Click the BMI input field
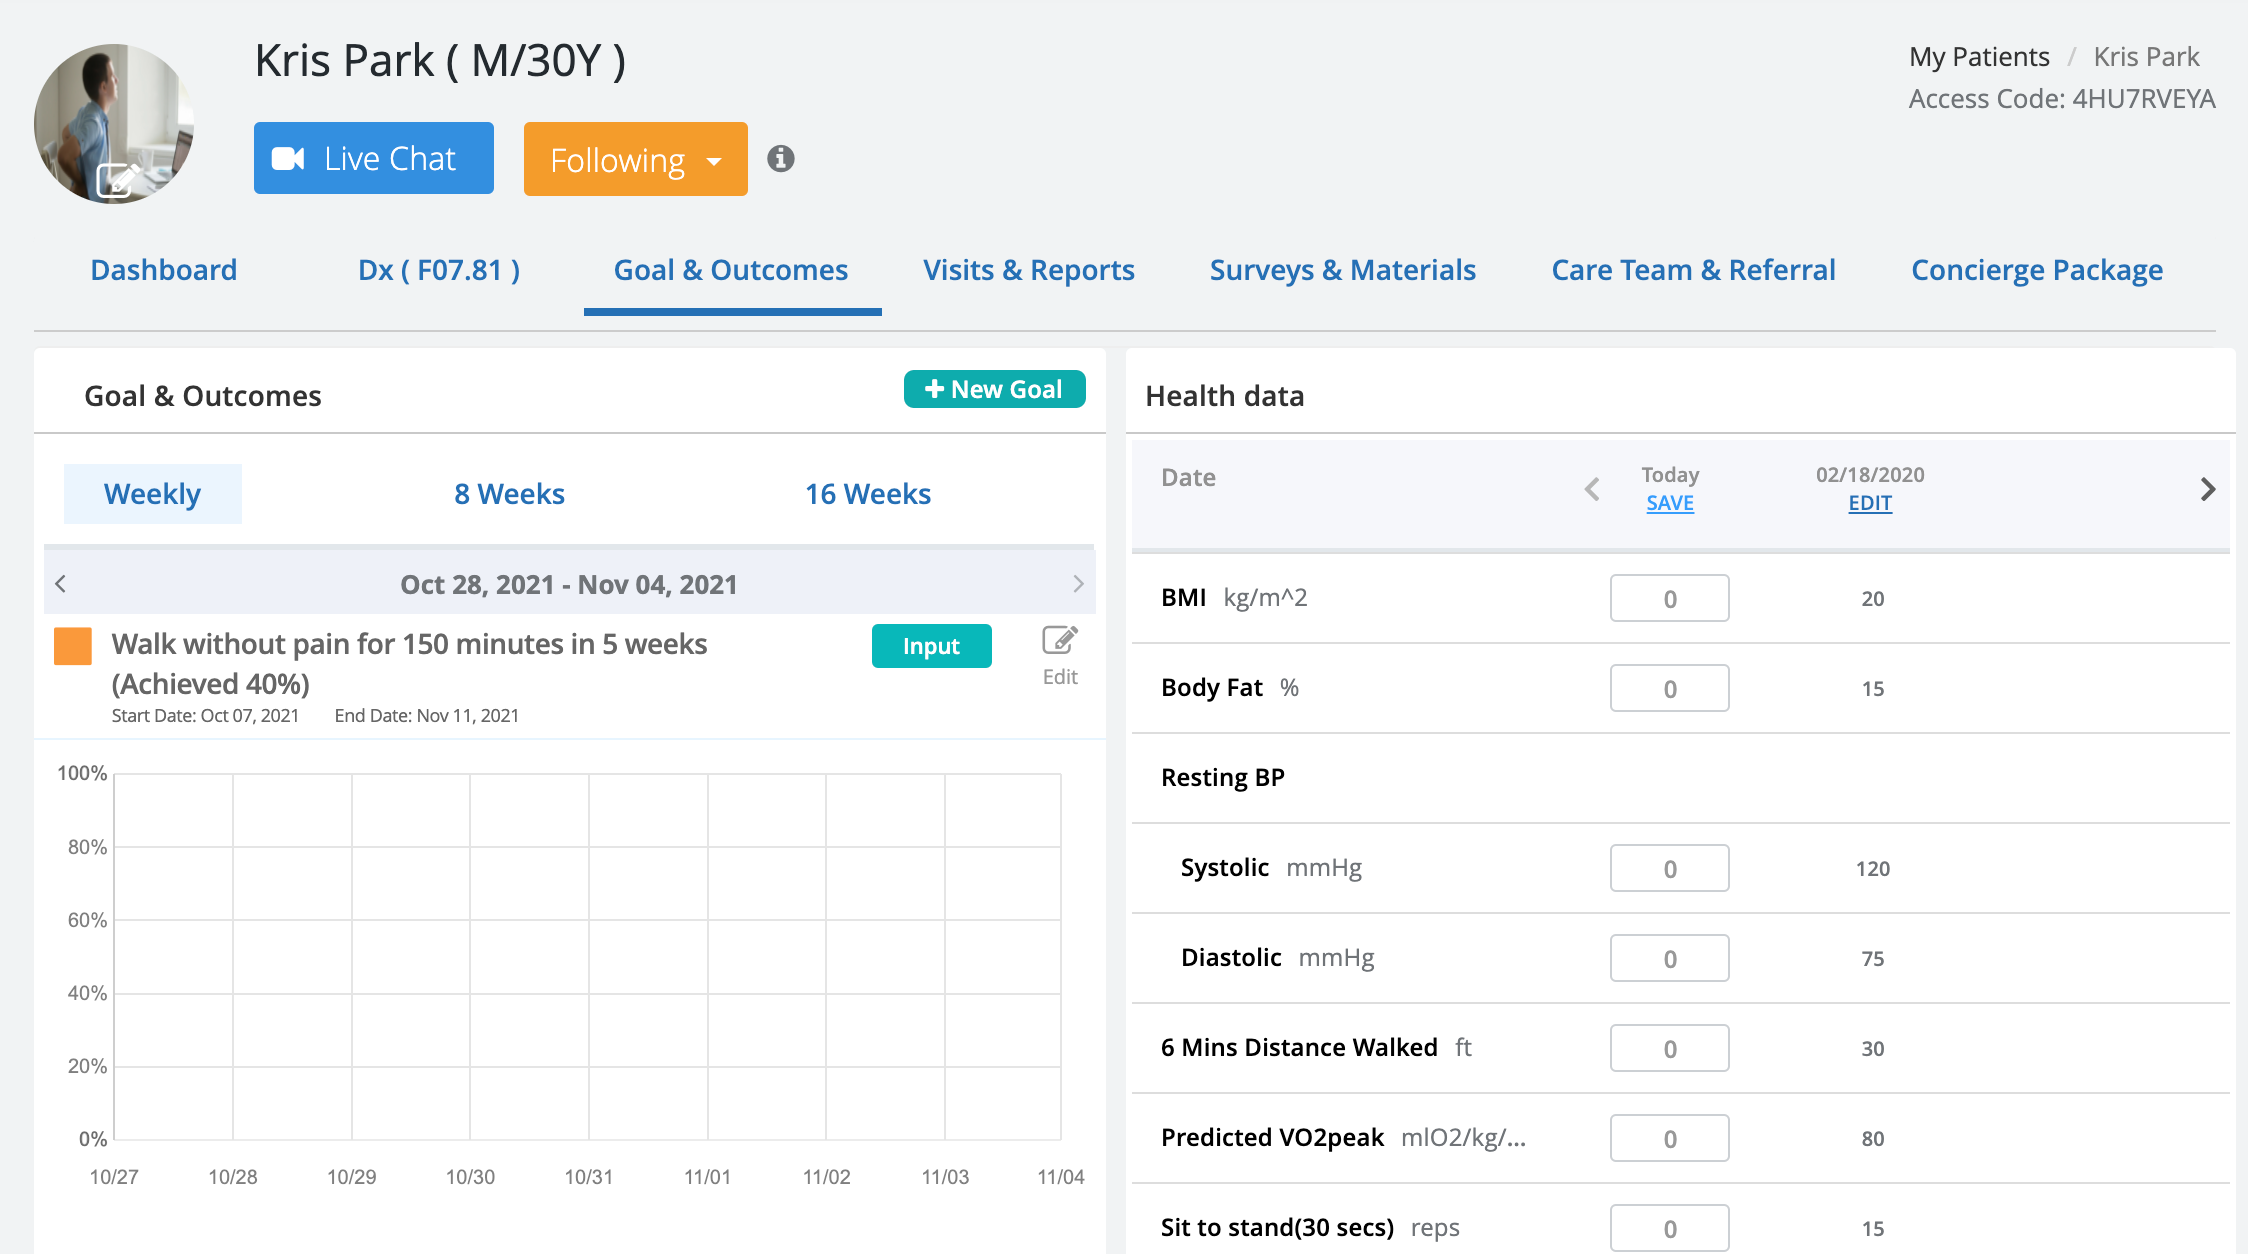Screen dimensions: 2248x1254 [x=1669, y=598]
